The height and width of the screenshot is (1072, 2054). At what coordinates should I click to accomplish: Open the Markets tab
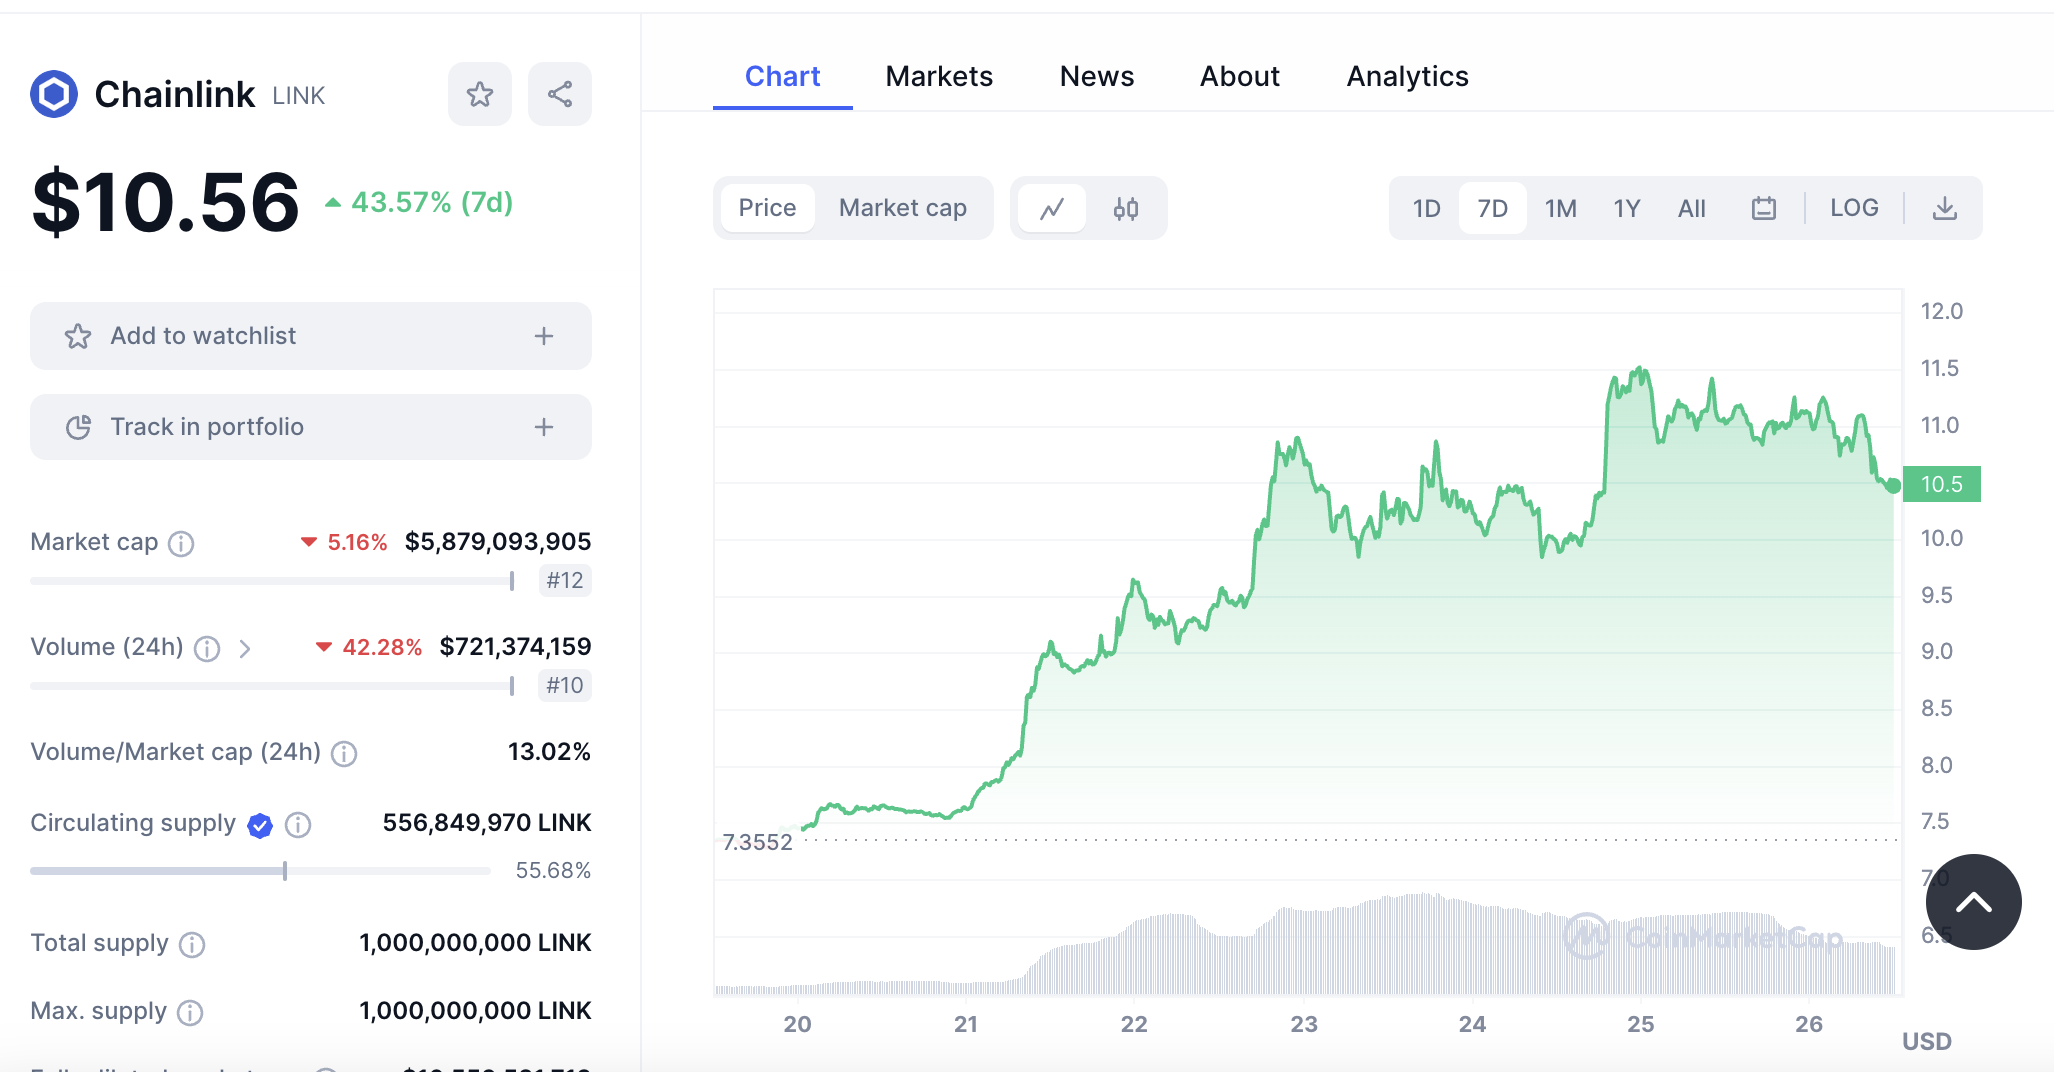point(939,77)
